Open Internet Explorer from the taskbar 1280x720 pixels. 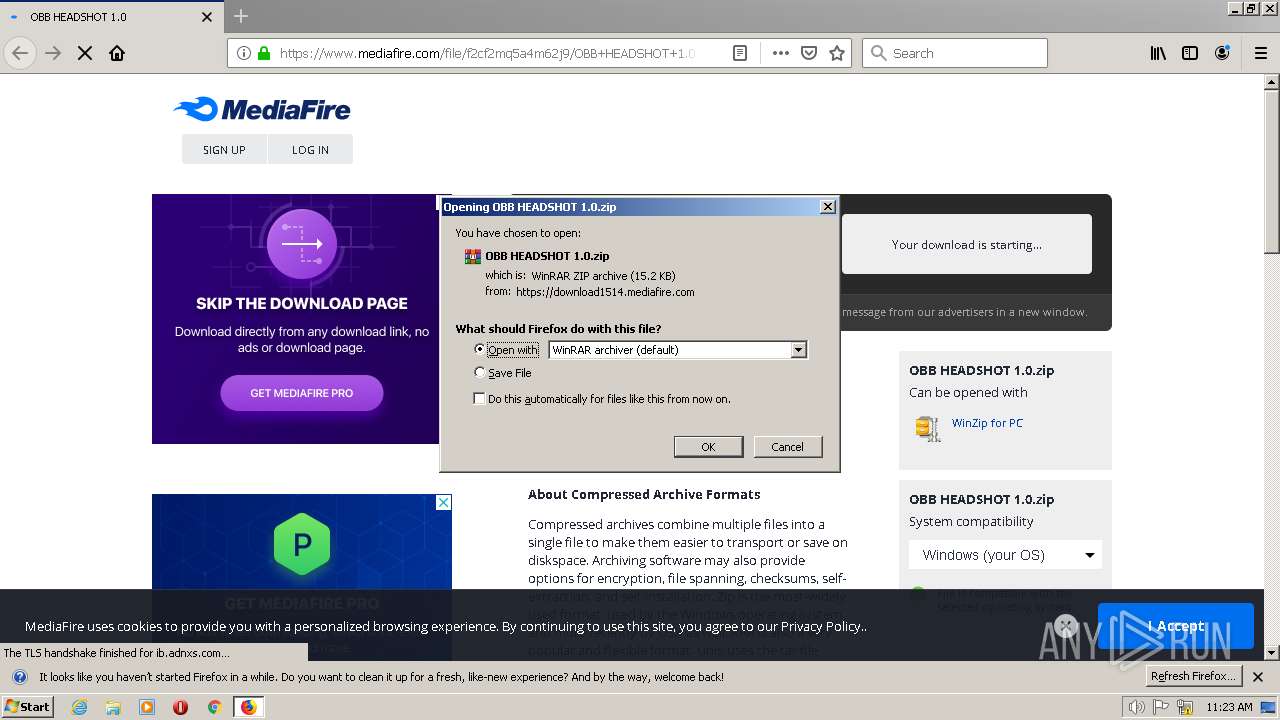tap(80, 707)
